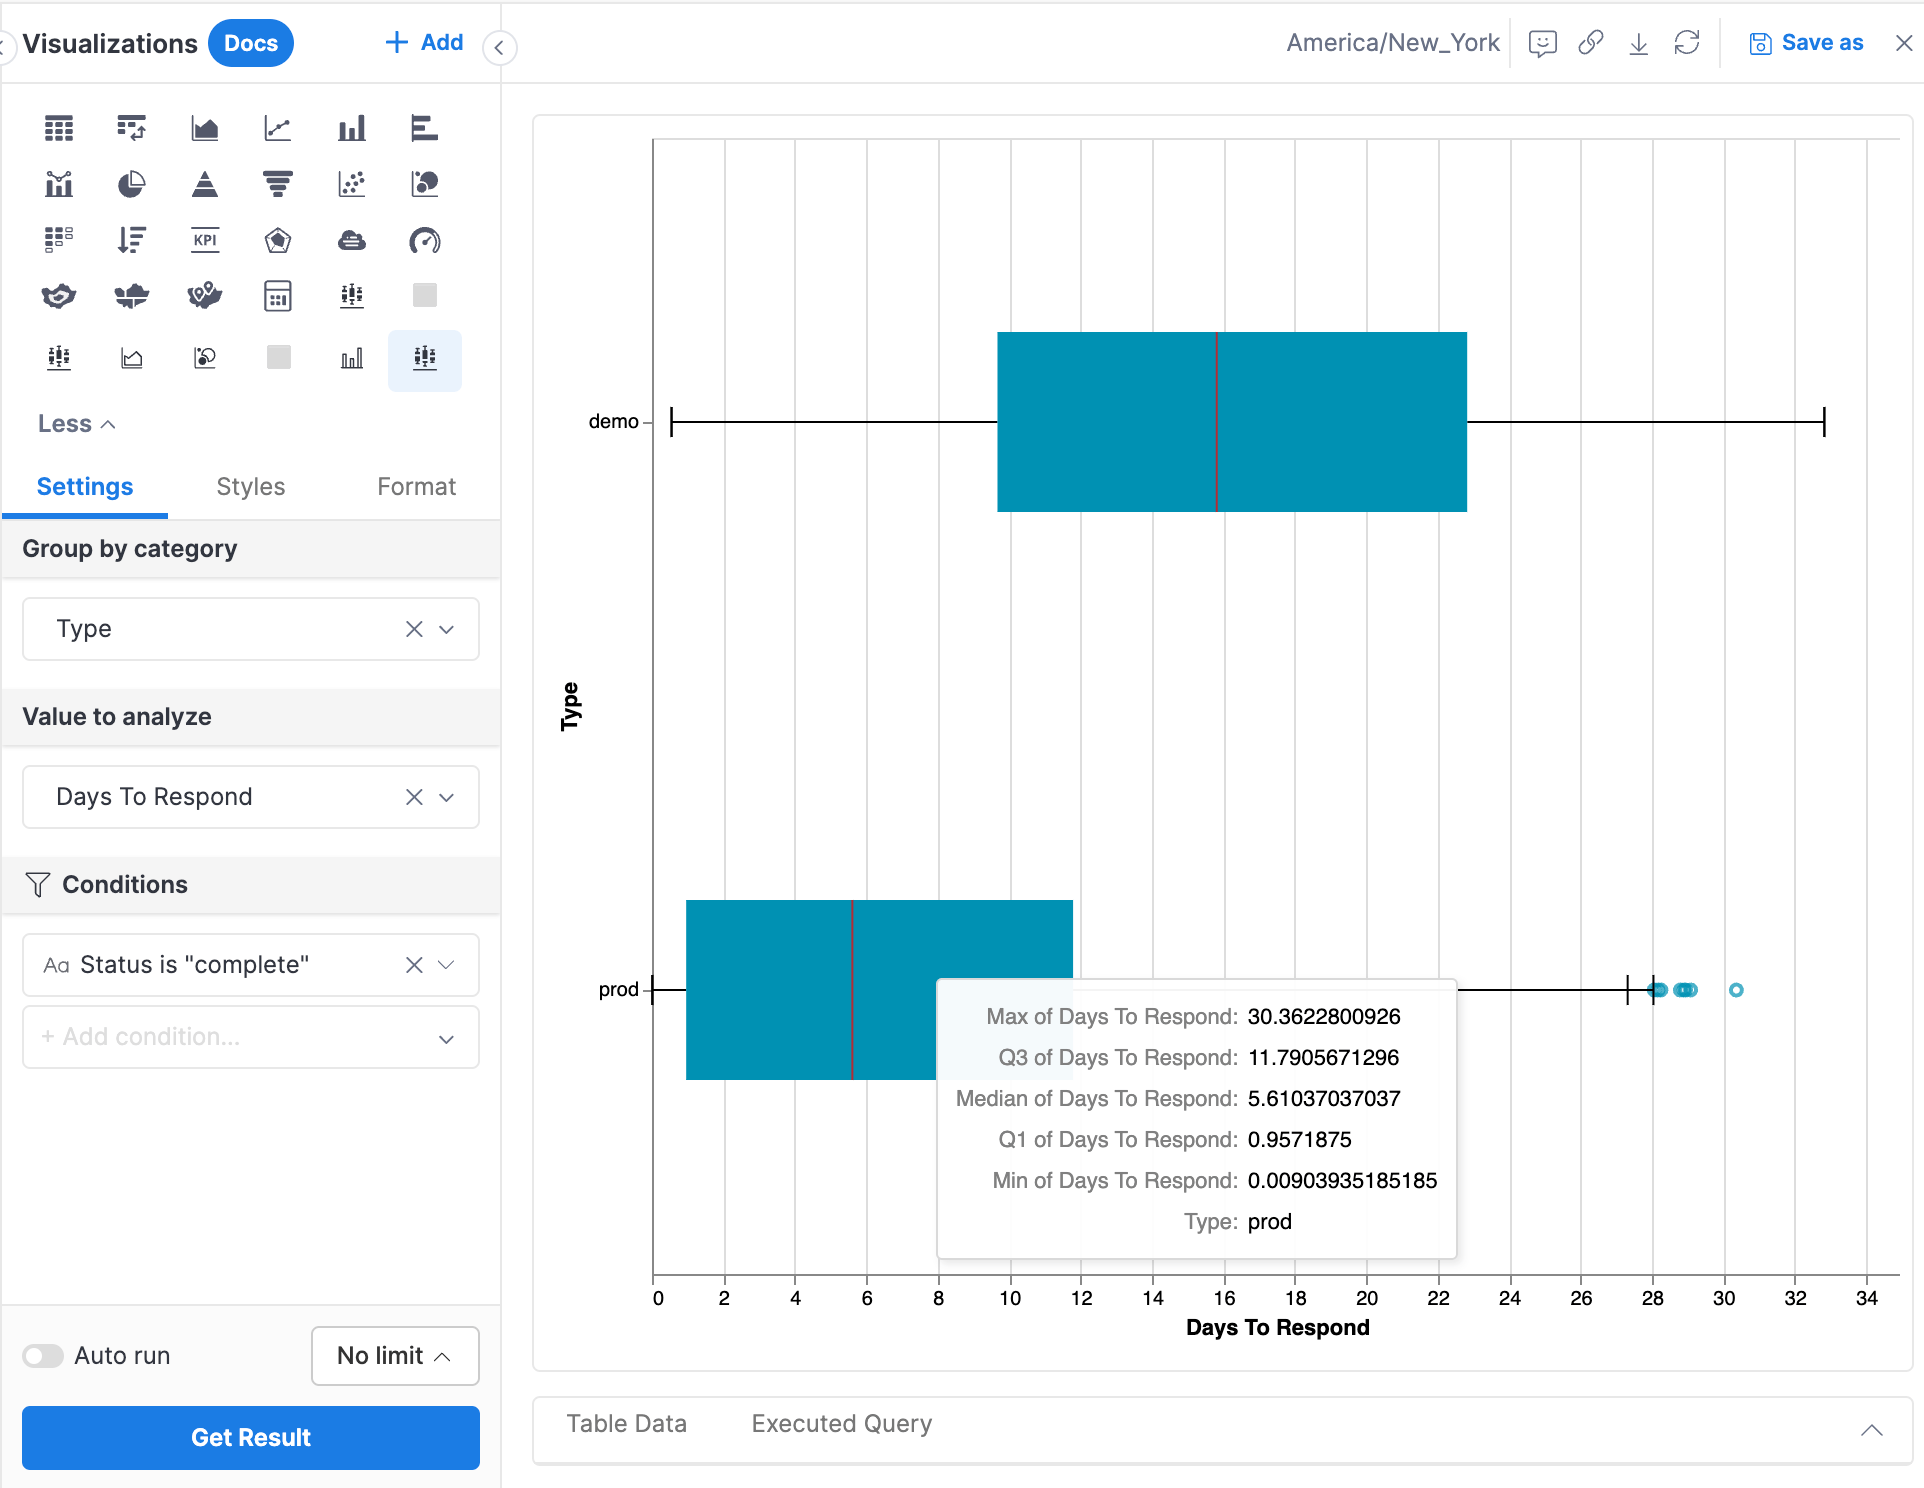Select the funnel chart icon
Image resolution: width=1924 pixels, height=1488 pixels.
point(278,184)
